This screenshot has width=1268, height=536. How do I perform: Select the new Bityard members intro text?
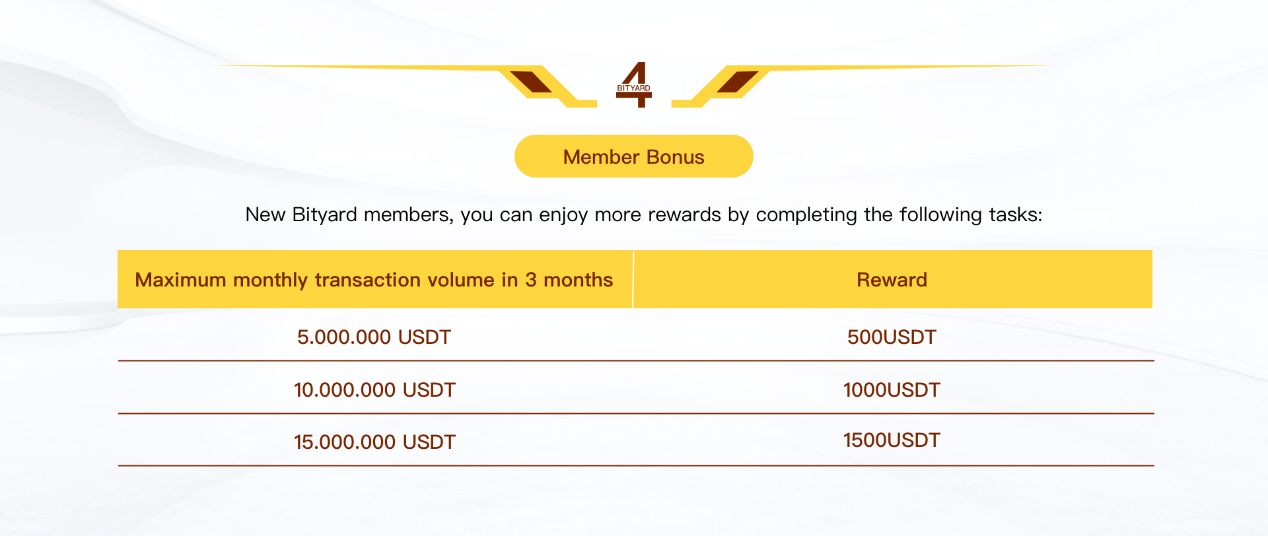click(644, 215)
